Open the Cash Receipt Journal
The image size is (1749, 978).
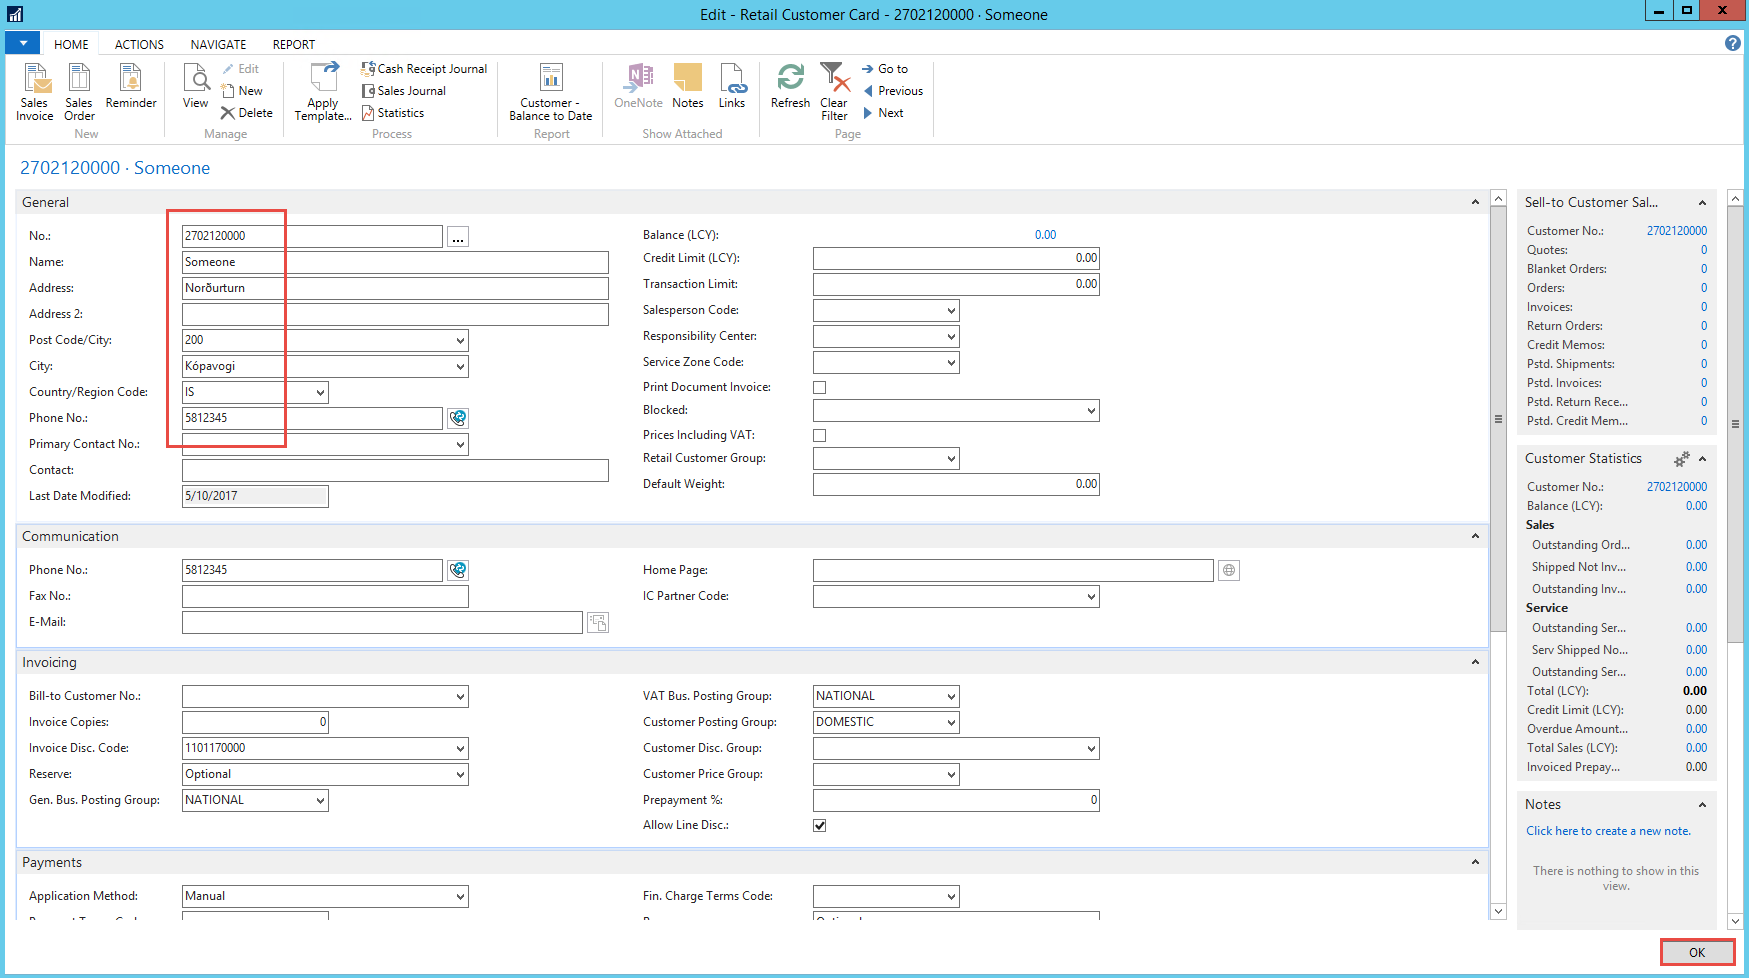pyautogui.click(x=425, y=69)
